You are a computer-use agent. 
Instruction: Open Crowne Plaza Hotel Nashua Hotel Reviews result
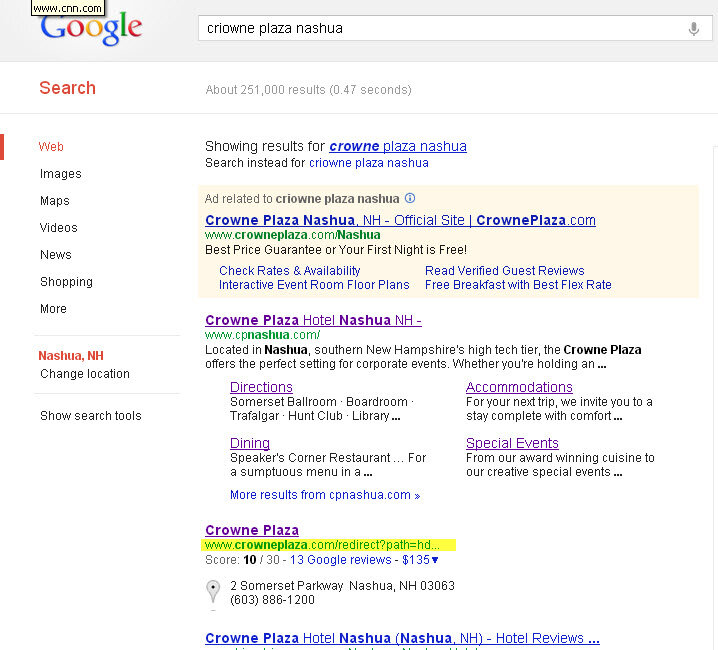pos(402,638)
